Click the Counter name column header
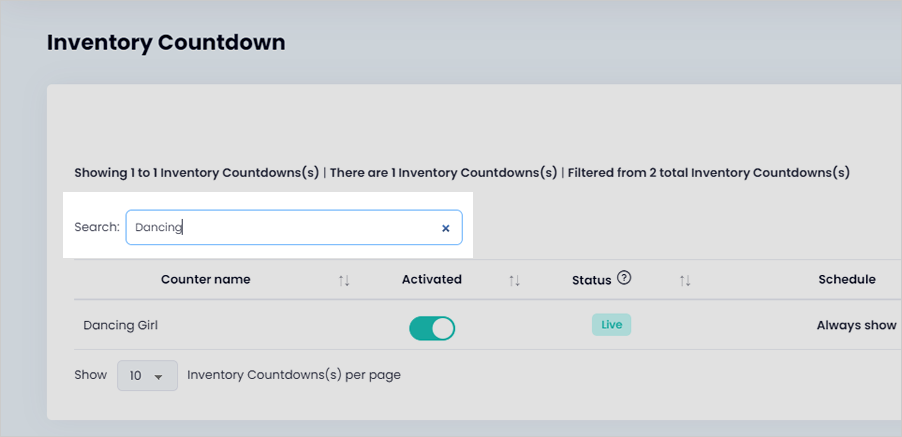 point(205,279)
